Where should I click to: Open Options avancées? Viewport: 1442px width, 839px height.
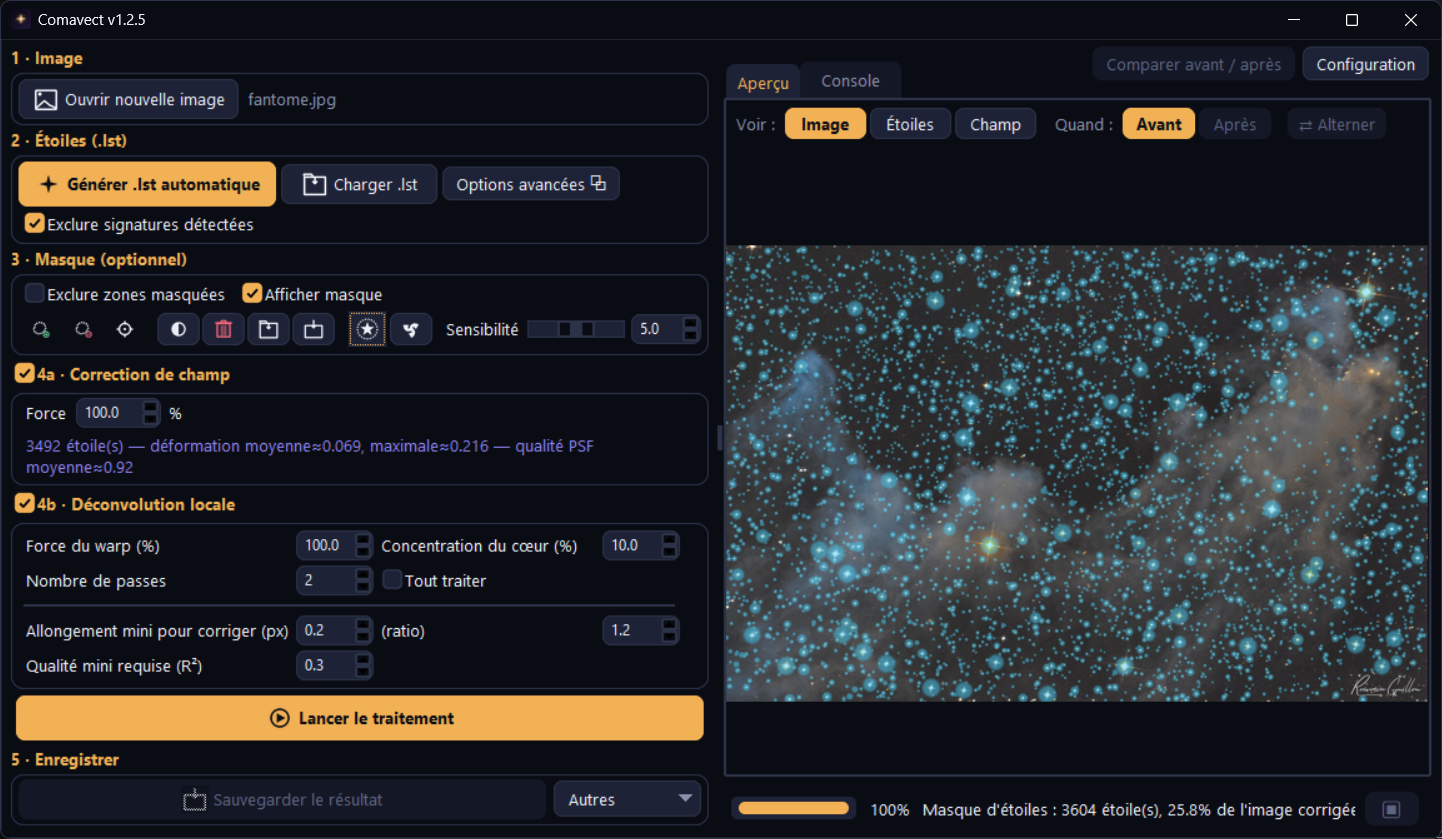tap(531, 184)
